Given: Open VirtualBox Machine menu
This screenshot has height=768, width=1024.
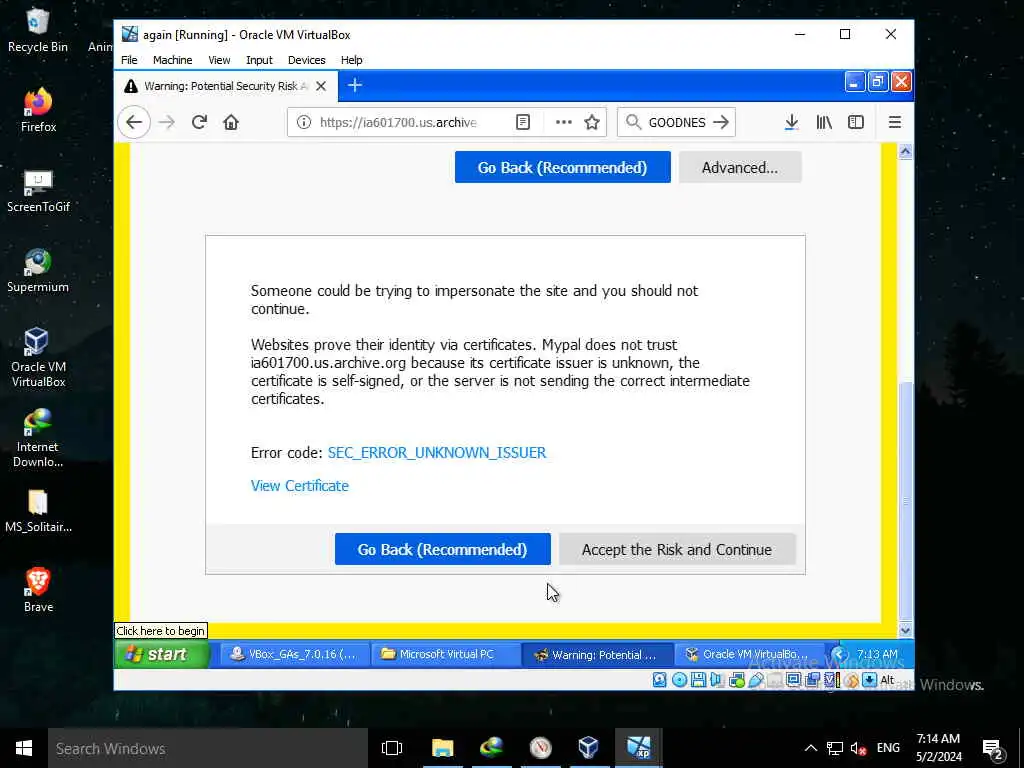Looking at the screenshot, I should point(172,60).
